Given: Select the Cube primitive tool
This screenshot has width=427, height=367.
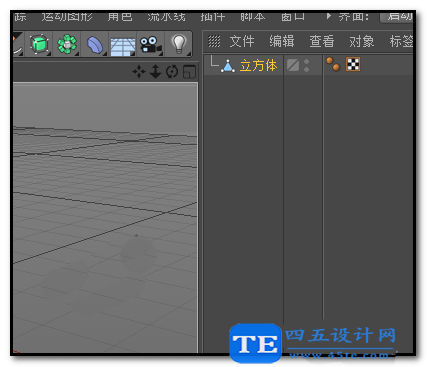Looking at the screenshot, I should click(39, 44).
